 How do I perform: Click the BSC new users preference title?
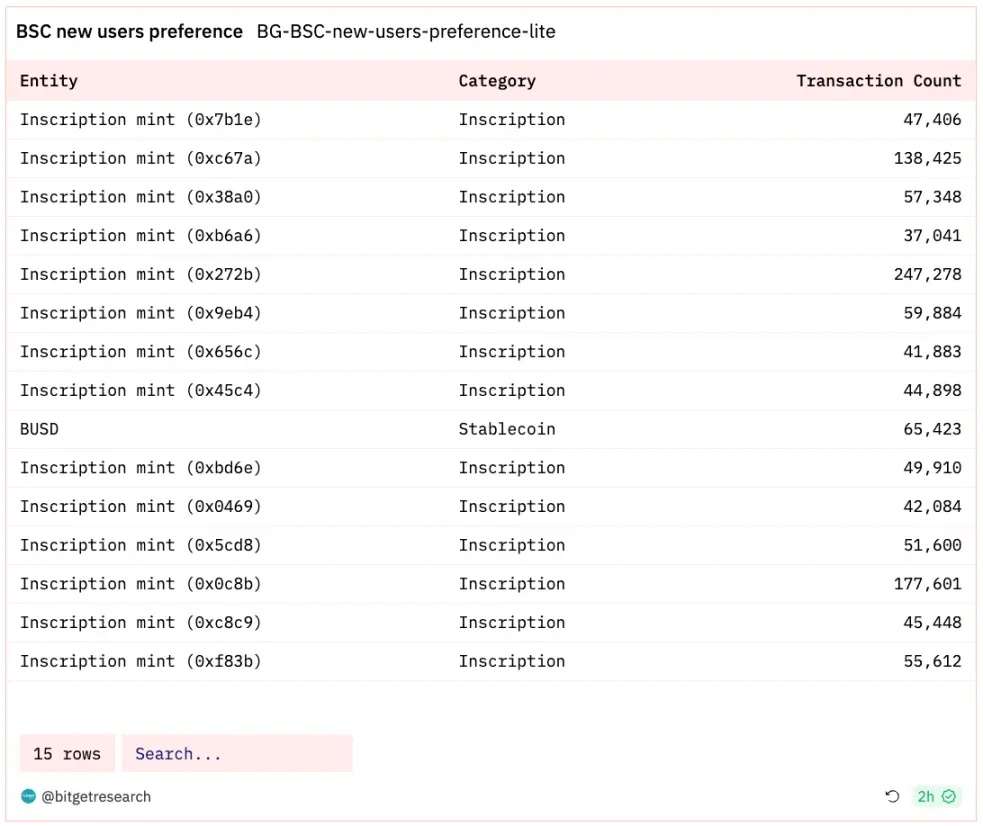pos(129,31)
